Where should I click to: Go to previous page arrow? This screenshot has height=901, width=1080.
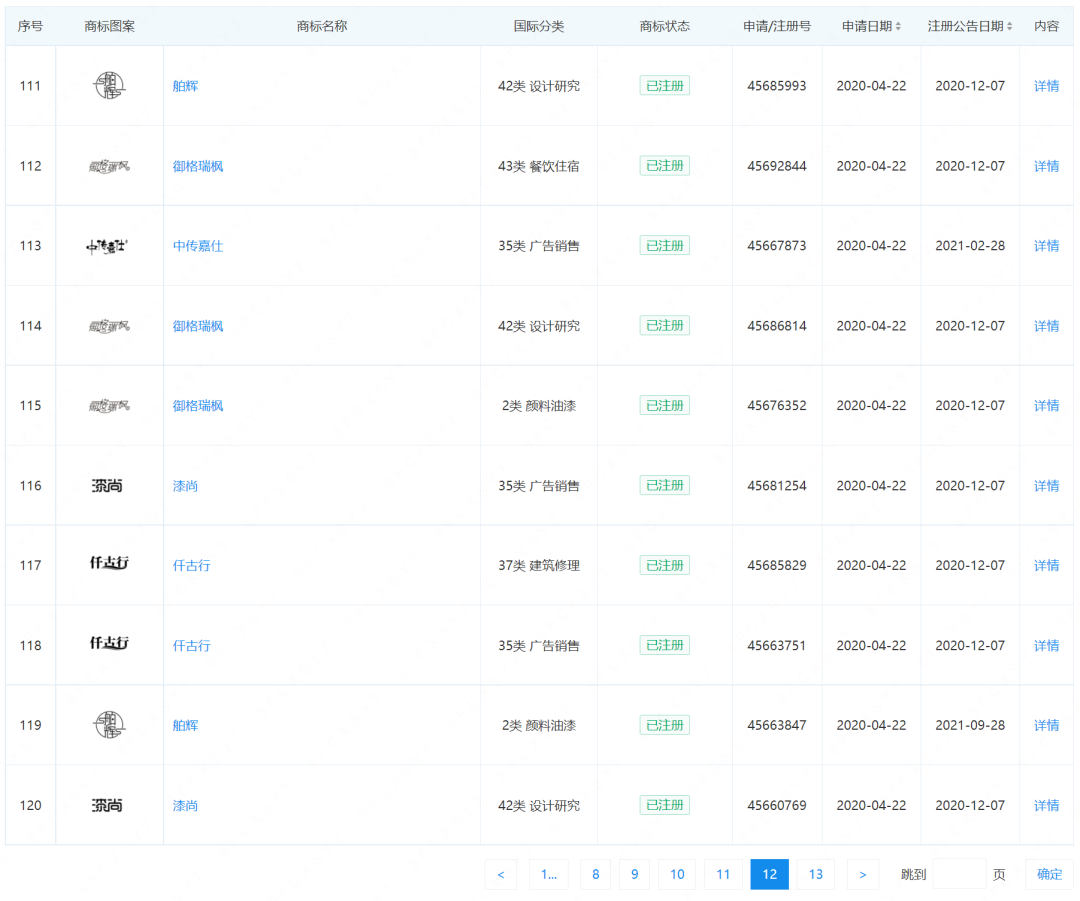pos(501,875)
